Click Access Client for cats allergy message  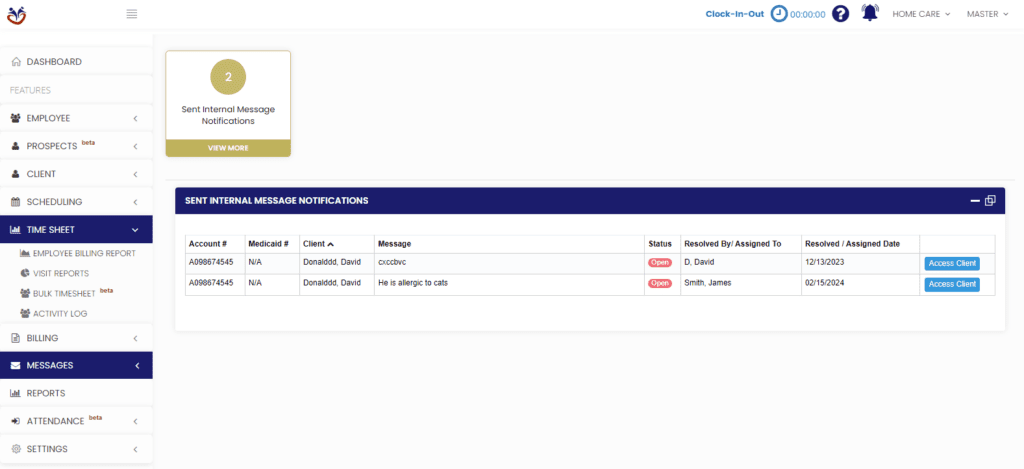(x=951, y=284)
